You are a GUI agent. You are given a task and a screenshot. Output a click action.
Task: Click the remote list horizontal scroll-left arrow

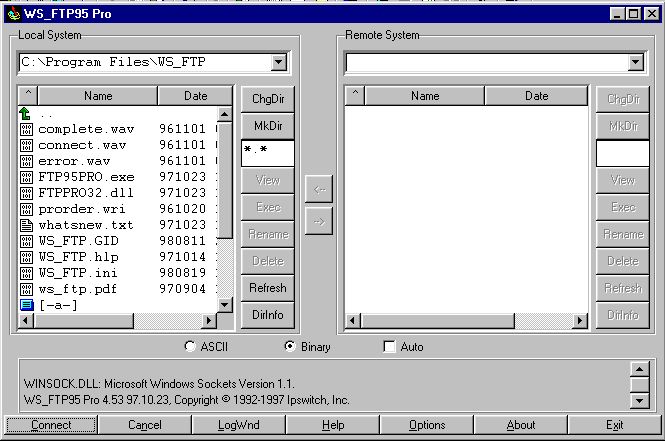coord(353,321)
